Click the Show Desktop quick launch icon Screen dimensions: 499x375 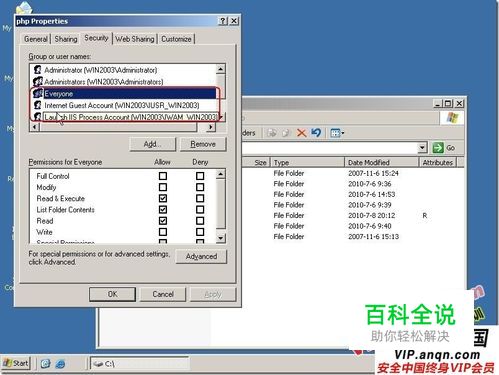[x=45, y=363]
